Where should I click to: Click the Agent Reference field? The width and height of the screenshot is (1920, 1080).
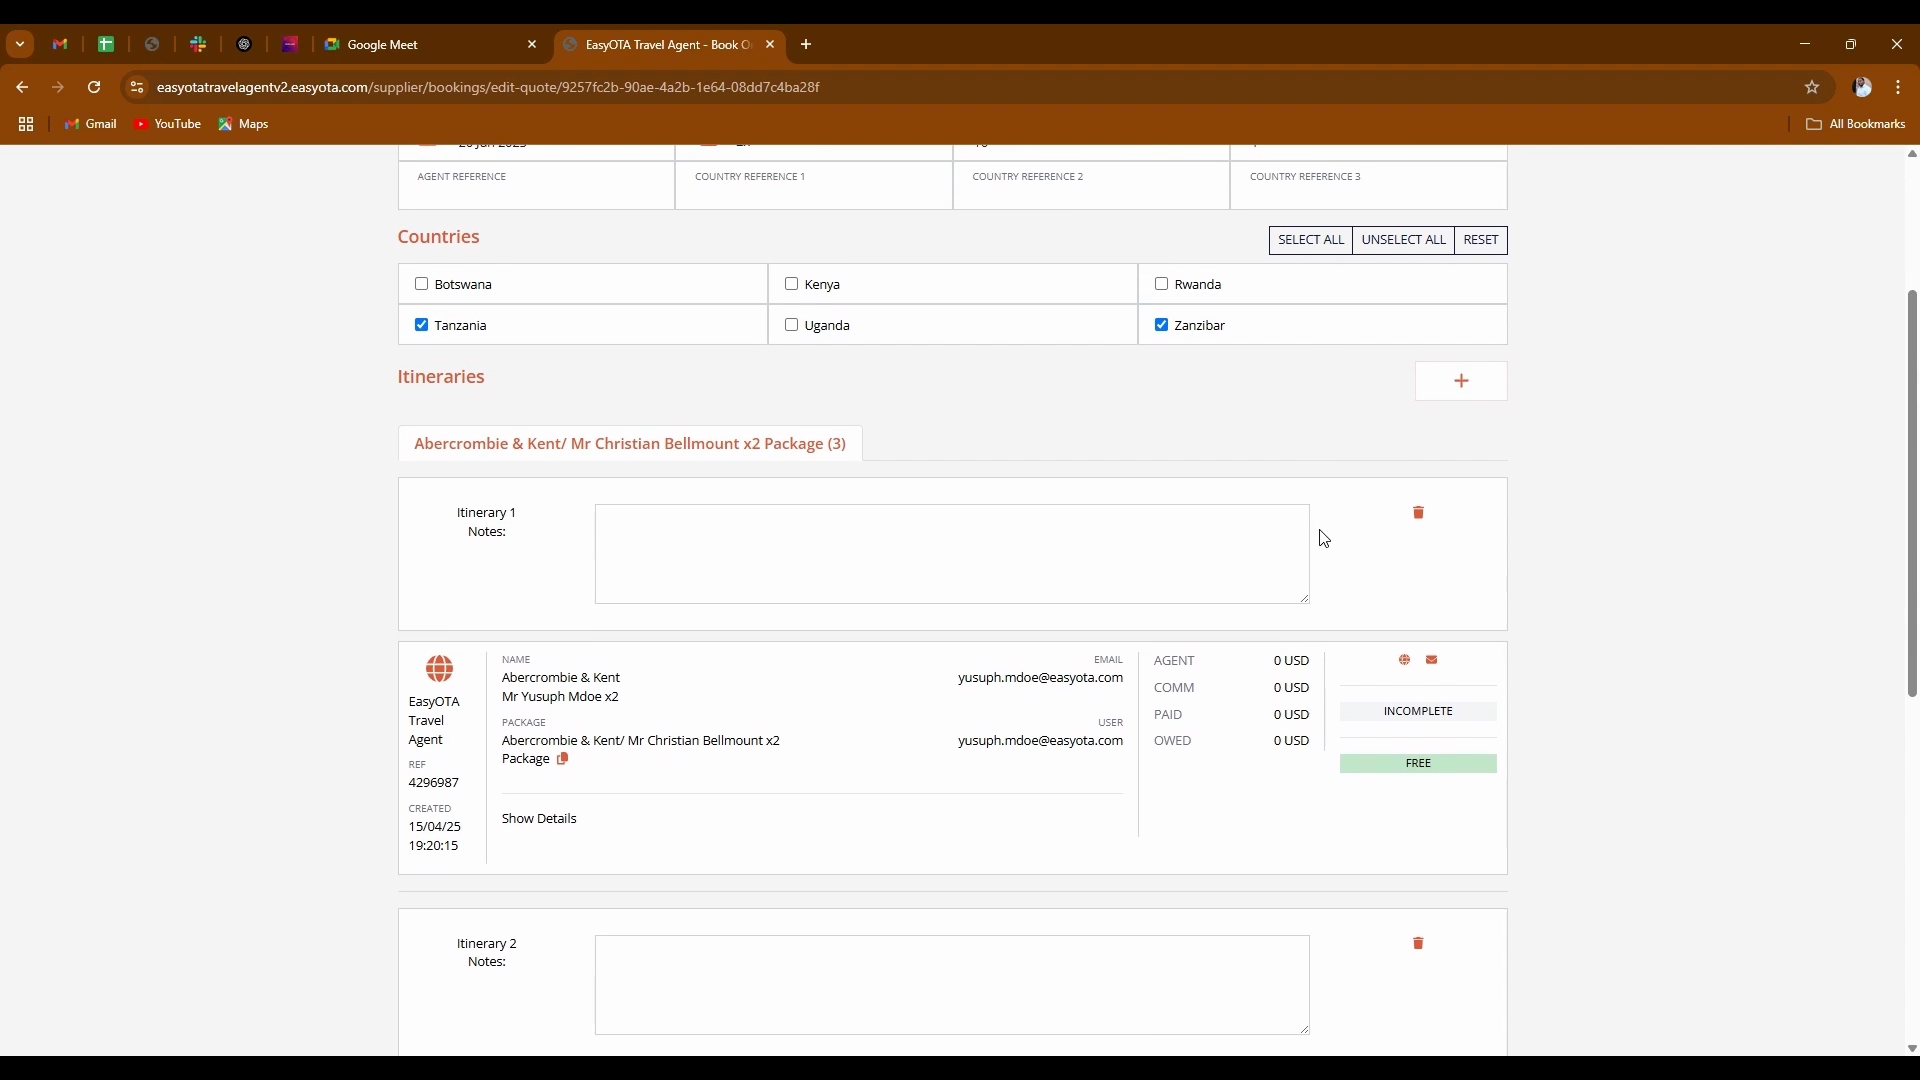click(537, 186)
